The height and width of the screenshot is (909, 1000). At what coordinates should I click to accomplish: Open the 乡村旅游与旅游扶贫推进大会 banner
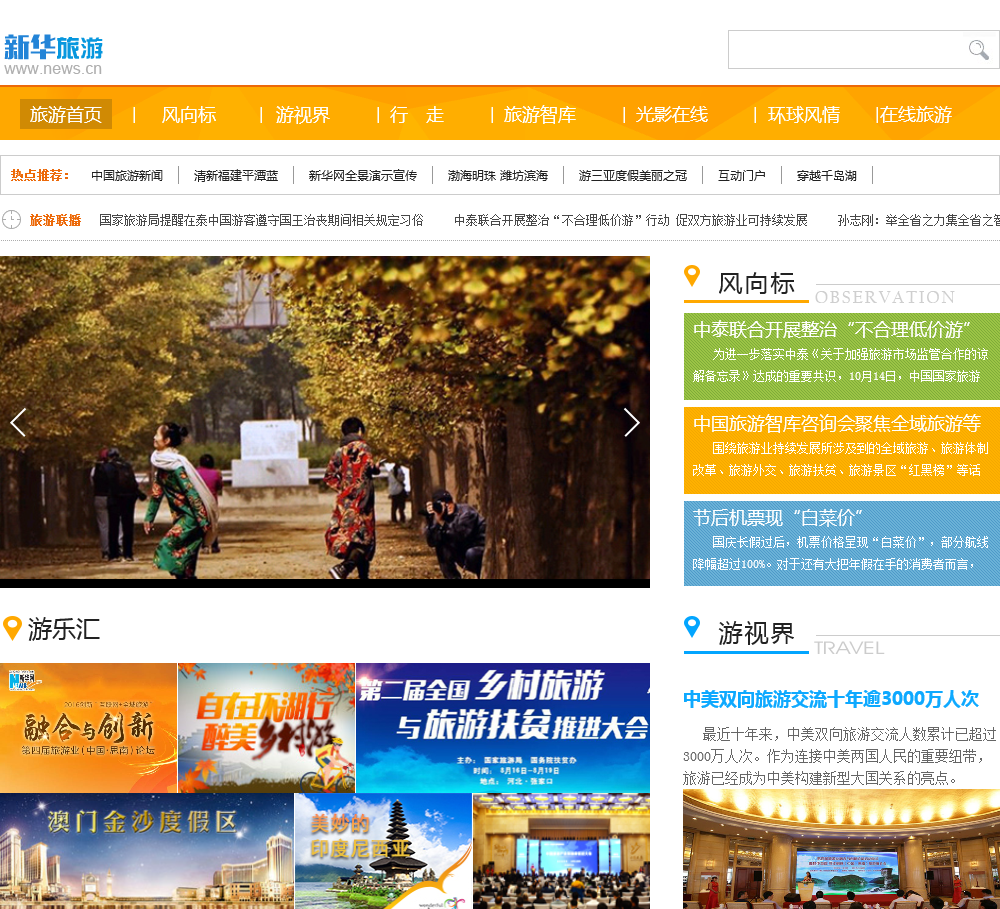[x=503, y=728]
